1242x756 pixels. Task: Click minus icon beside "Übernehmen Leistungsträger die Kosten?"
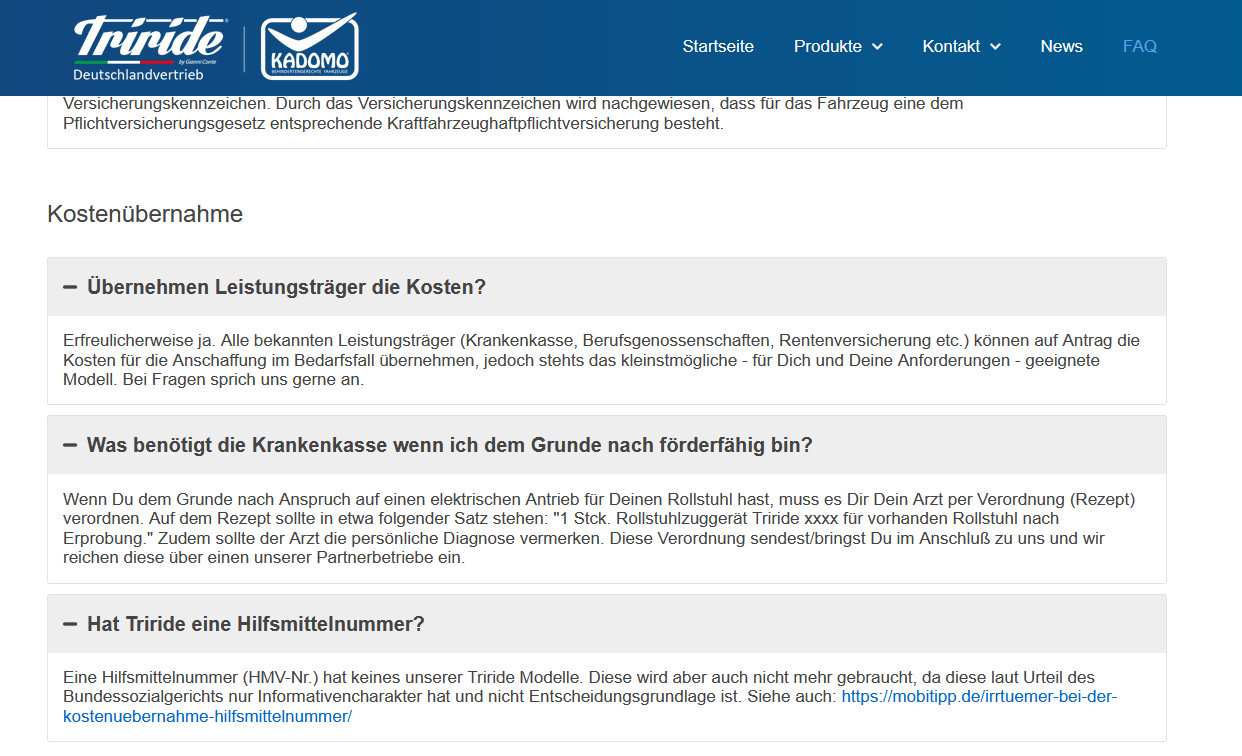click(x=70, y=287)
